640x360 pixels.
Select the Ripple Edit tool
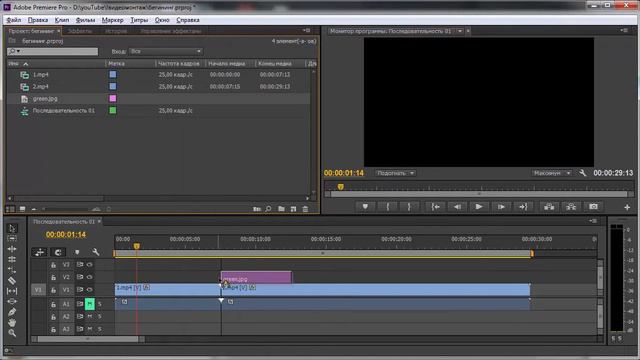click(x=12, y=249)
